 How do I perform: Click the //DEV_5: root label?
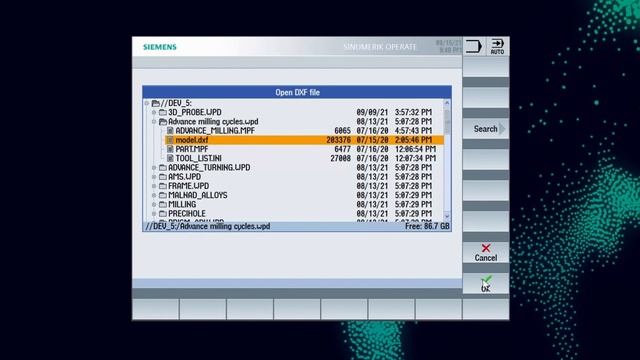coord(176,103)
